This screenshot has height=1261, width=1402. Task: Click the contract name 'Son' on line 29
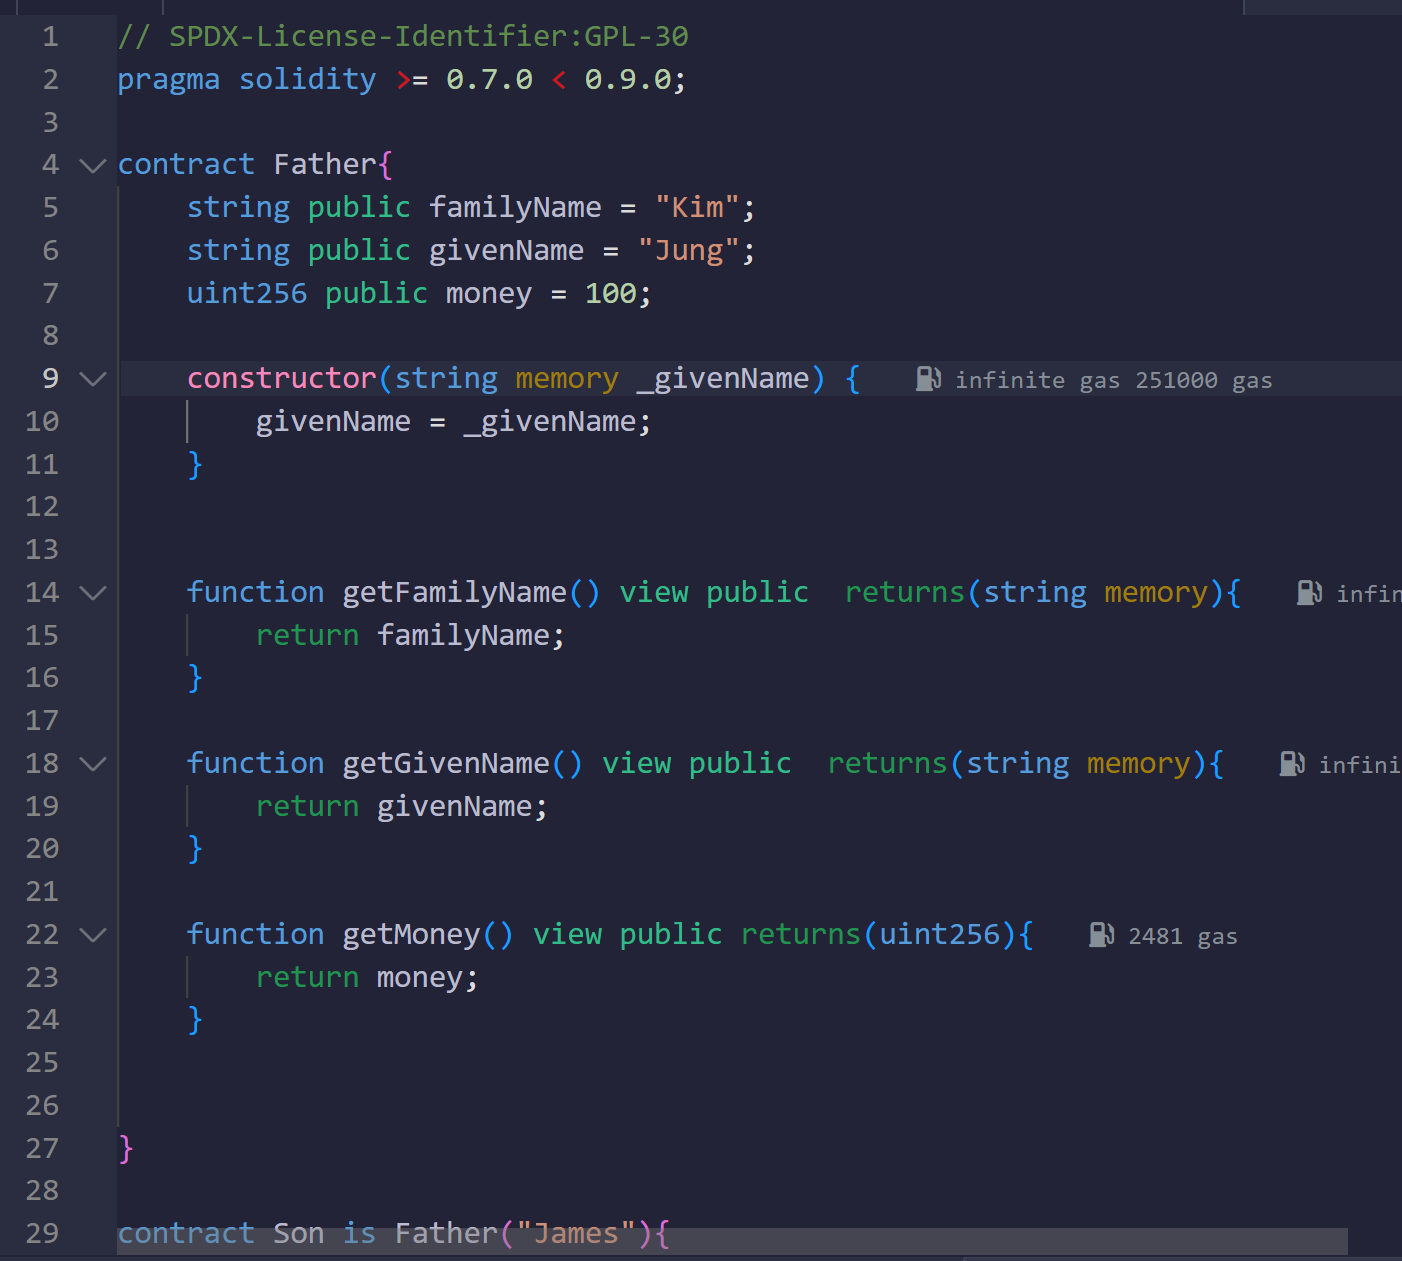coord(299,1234)
